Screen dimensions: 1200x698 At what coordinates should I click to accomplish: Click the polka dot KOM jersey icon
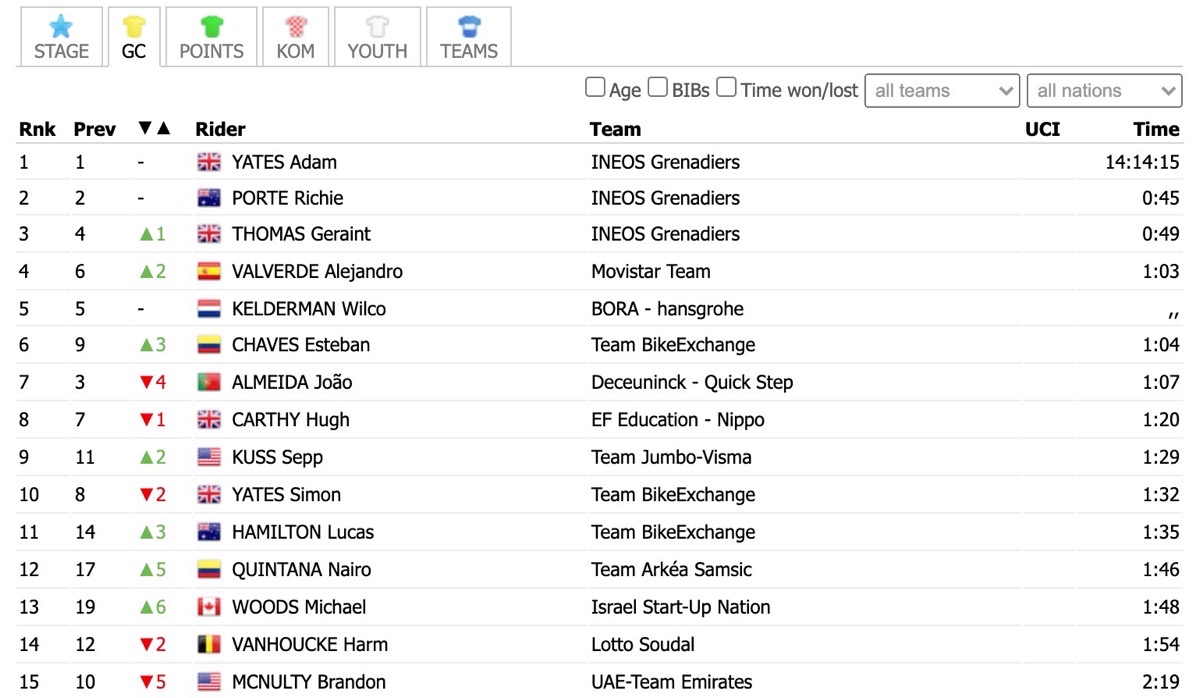click(295, 26)
